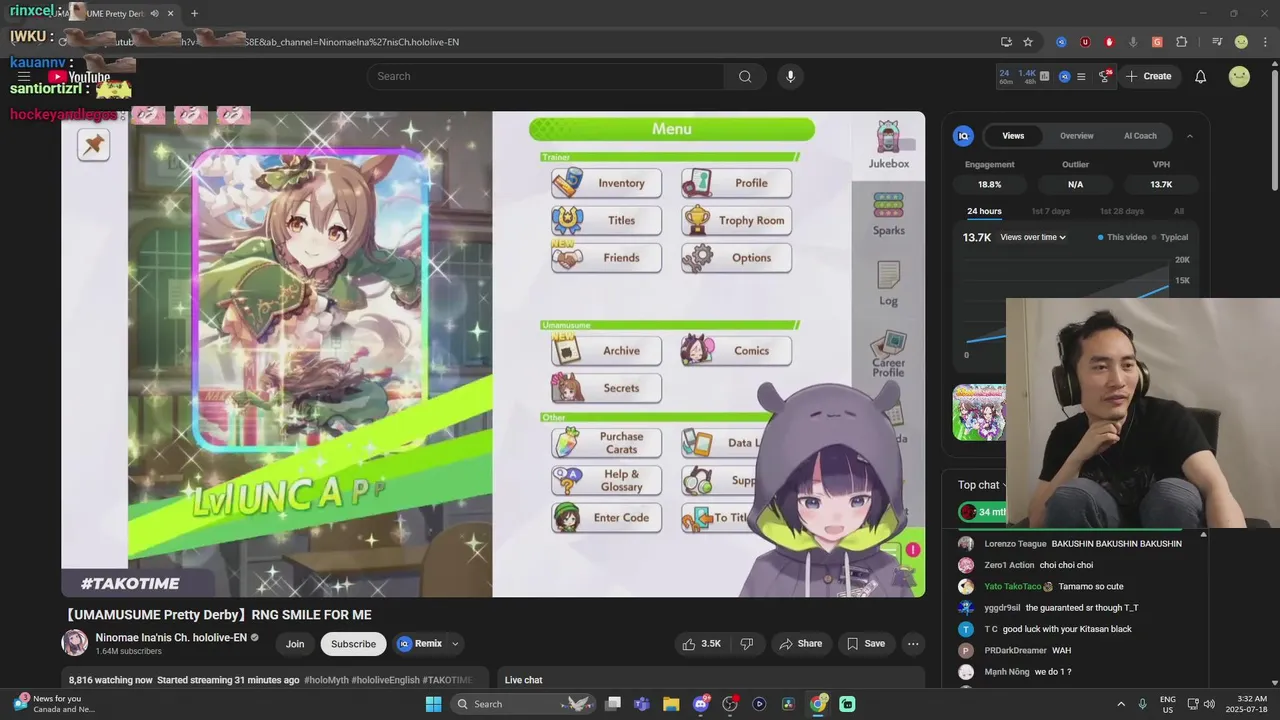Open Purchase Carats
The width and height of the screenshot is (1280, 720).
tap(606, 443)
